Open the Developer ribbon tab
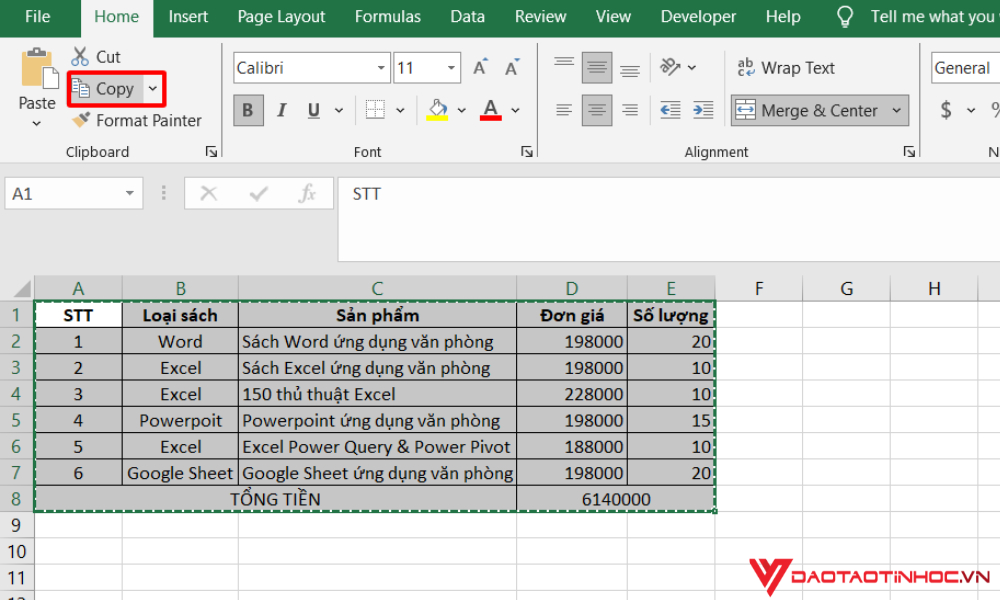The height and width of the screenshot is (600, 1000). [697, 17]
